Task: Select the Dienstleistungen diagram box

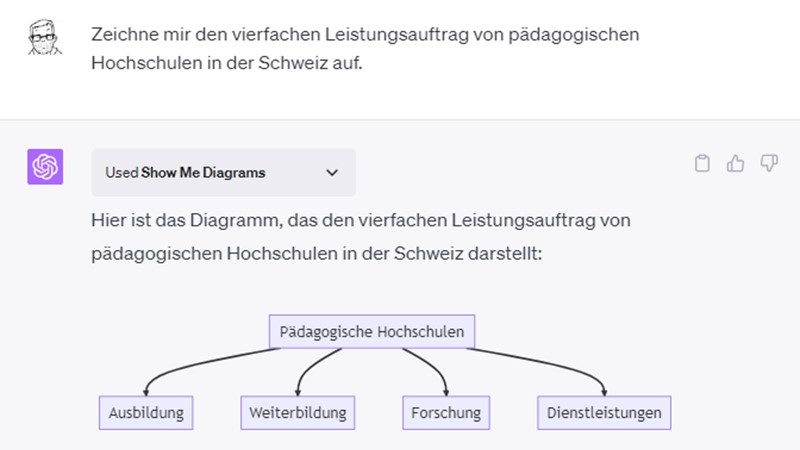Action: [604, 413]
